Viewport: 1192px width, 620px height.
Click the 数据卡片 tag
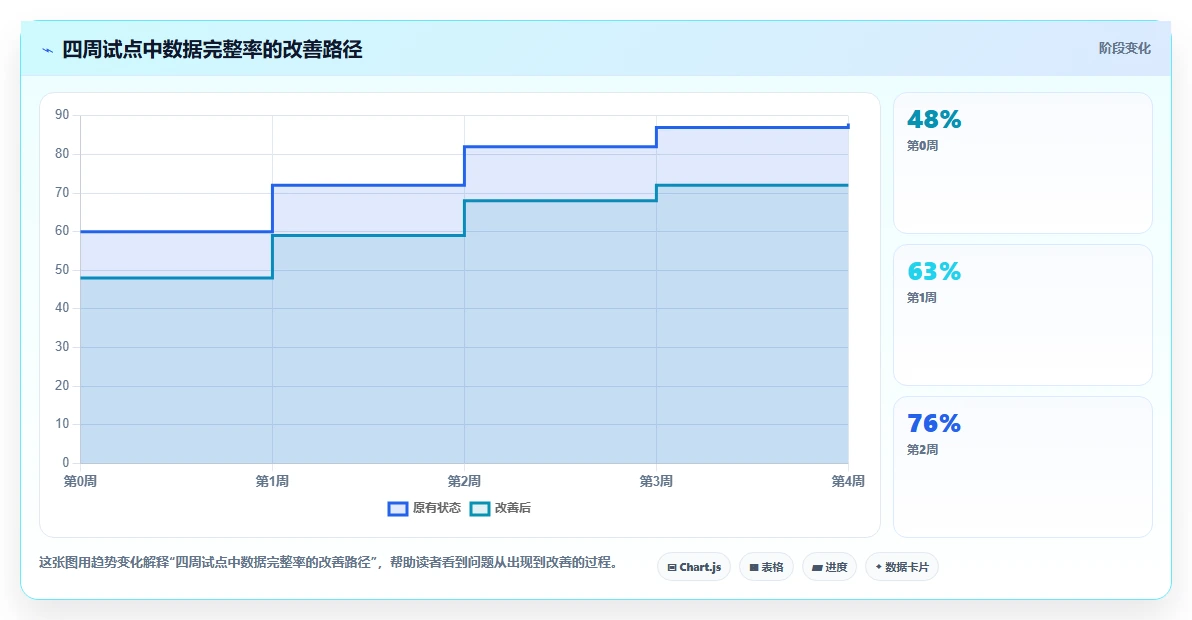(x=902, y=567)
